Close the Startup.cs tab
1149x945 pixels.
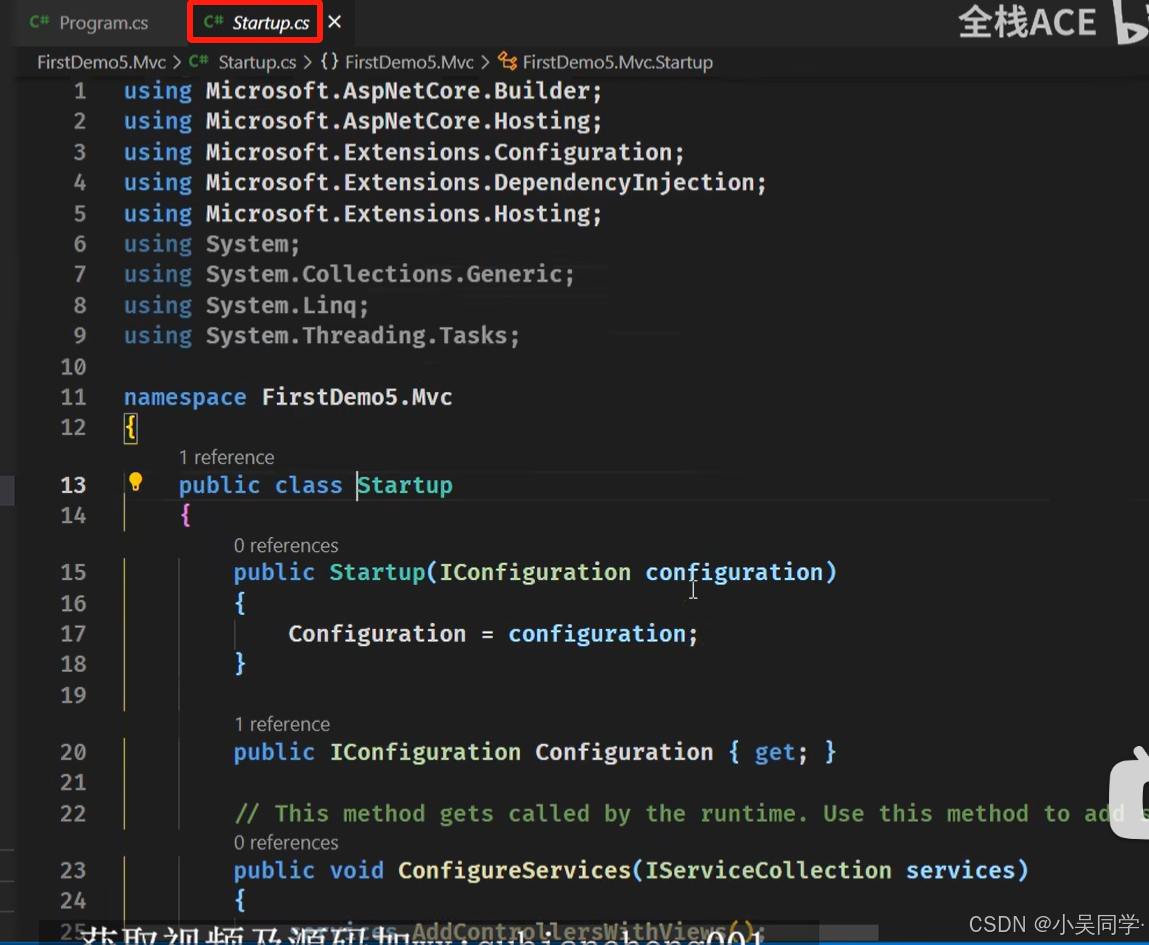[x=335, y=22]
